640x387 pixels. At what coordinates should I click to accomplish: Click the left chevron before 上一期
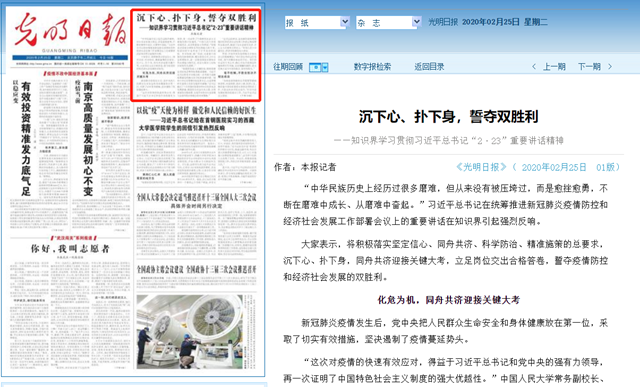pos(534,67)
